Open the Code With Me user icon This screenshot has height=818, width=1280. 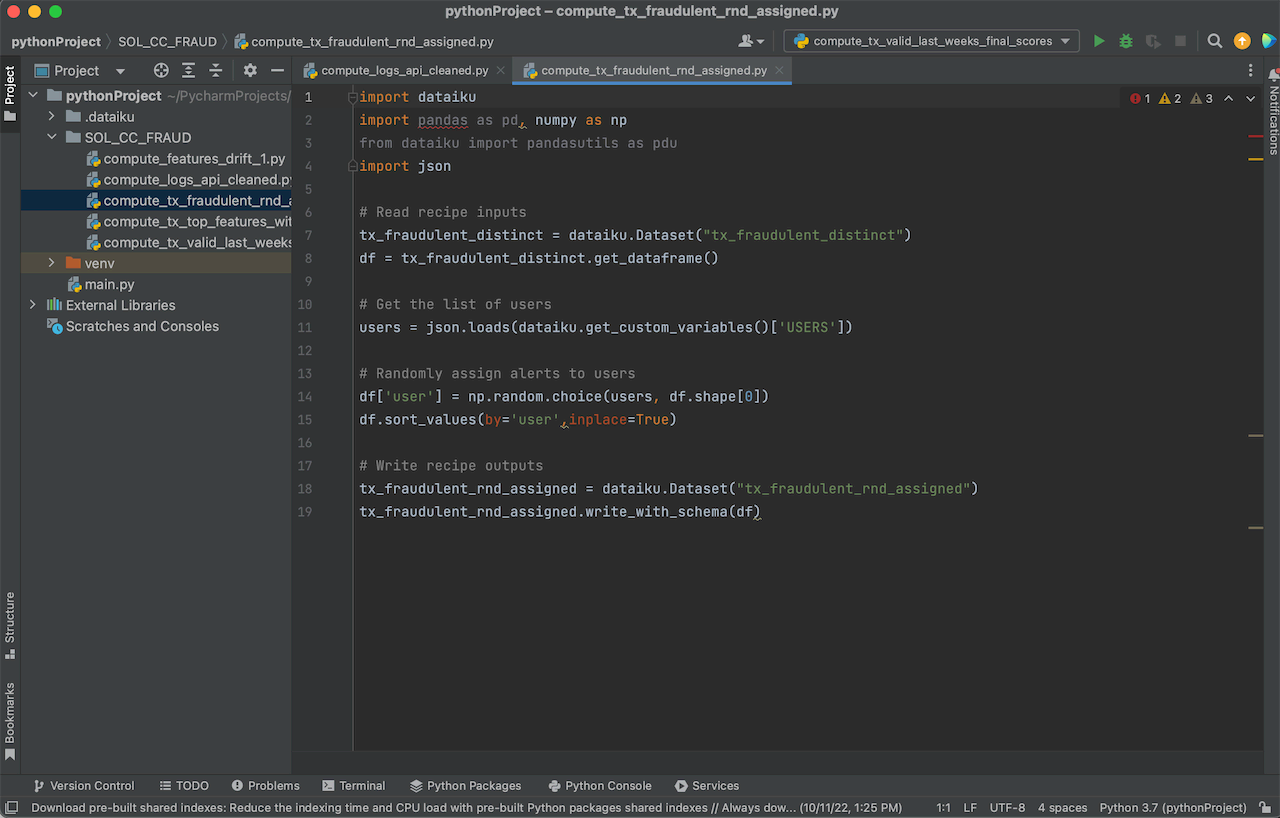pos(750,41)
